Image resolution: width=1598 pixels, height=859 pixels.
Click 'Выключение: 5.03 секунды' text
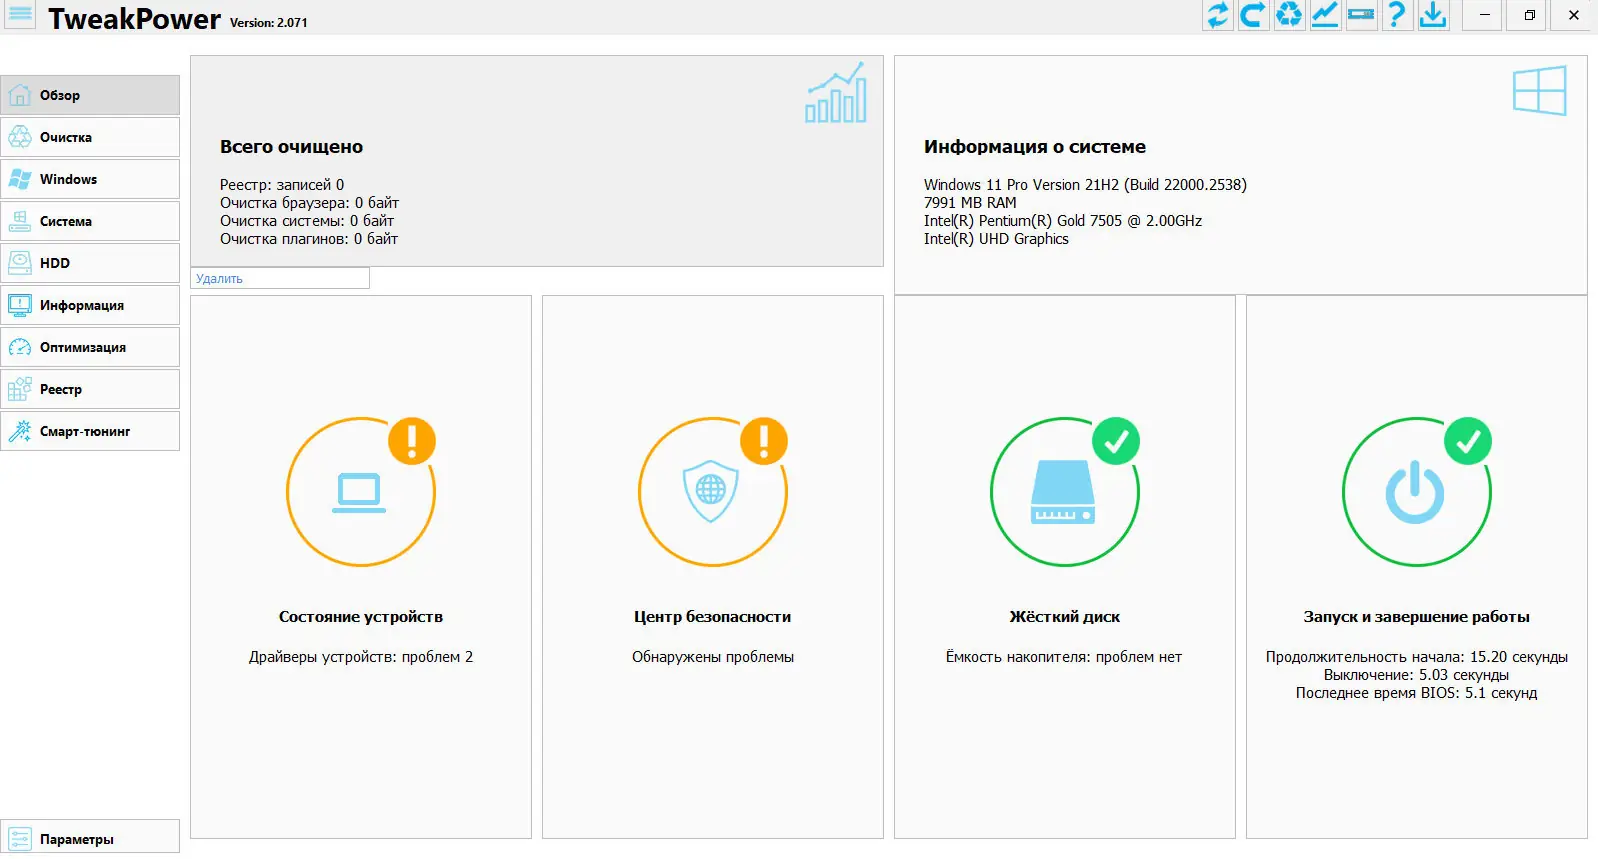pos(1417,675)
